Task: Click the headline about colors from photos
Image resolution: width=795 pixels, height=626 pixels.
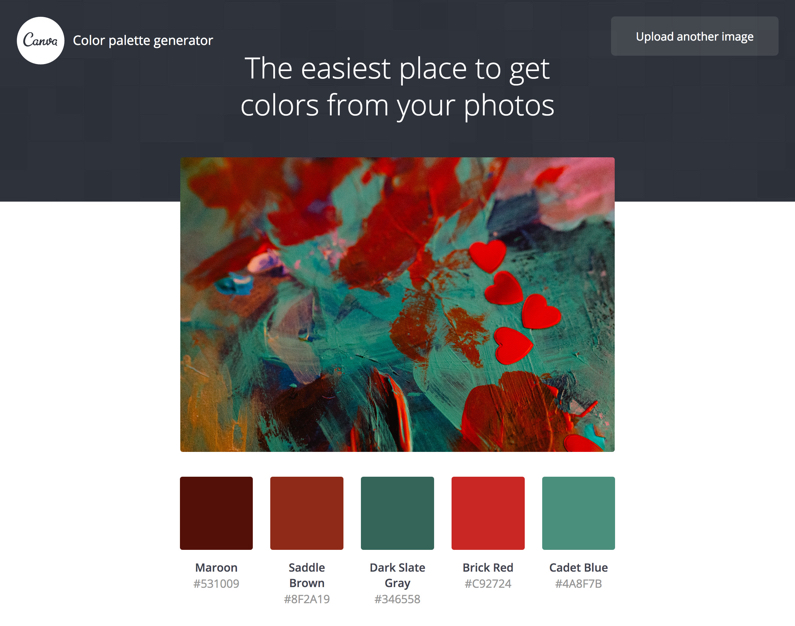Action: pos(398,87)
